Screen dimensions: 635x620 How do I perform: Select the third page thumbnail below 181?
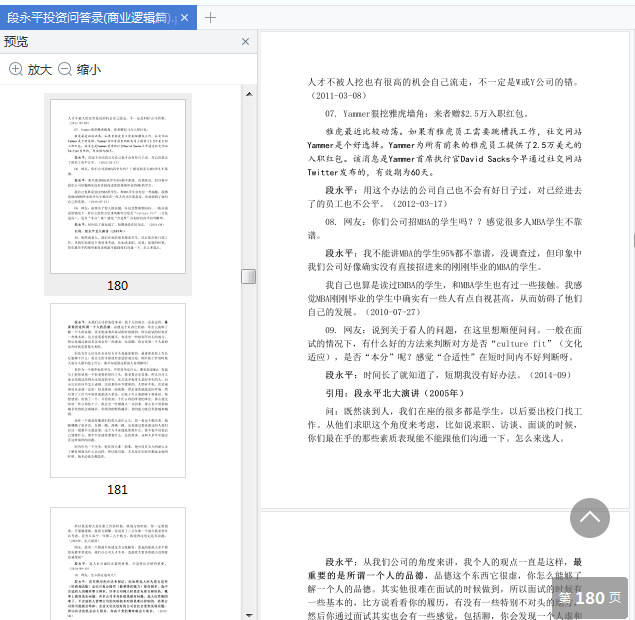[118, 563]
